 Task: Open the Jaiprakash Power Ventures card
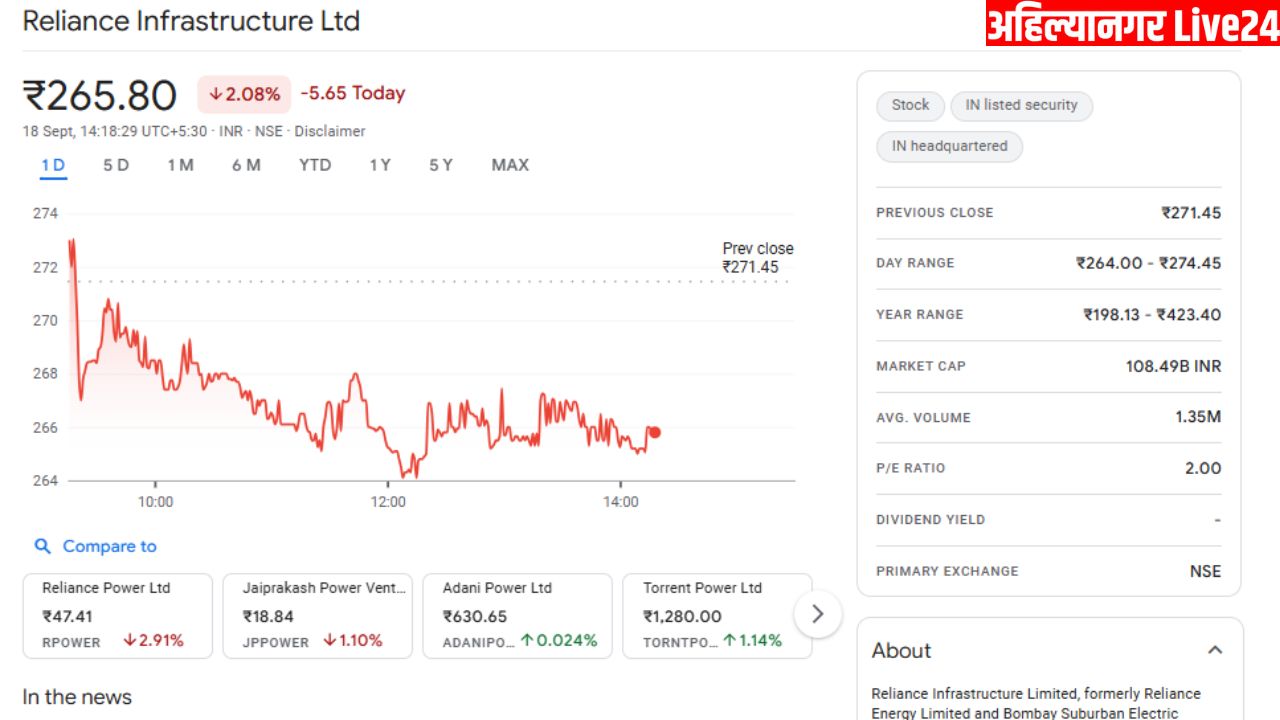317,615
